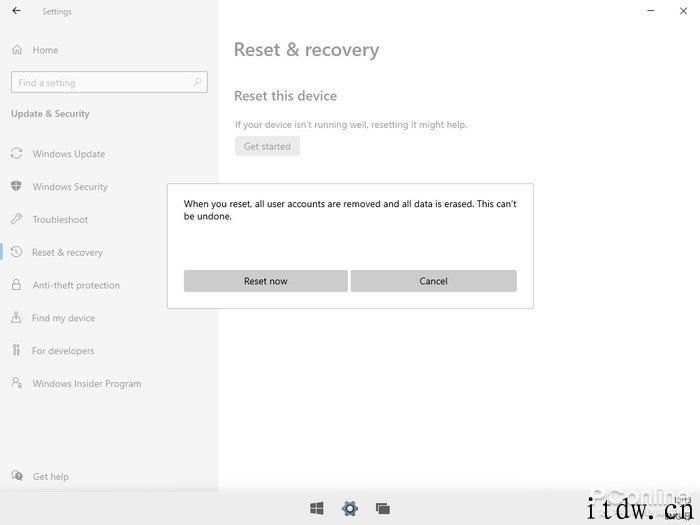Screen dimensions: 700x525
Task: Open Find my device settings
Action: 63,318
